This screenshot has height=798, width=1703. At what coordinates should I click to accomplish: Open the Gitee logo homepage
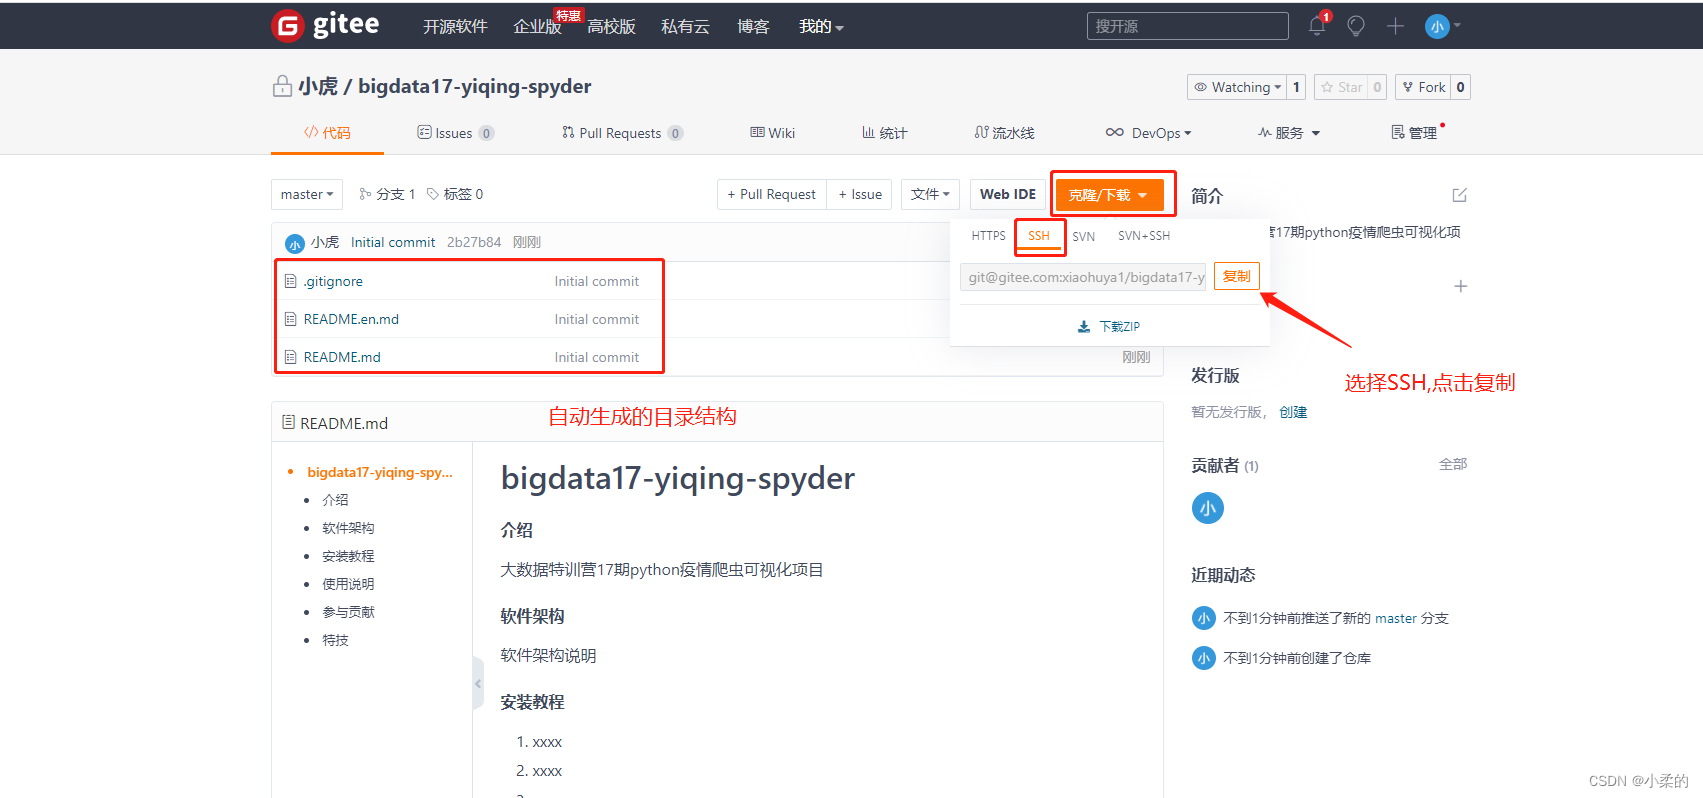(x=325, y=25)
